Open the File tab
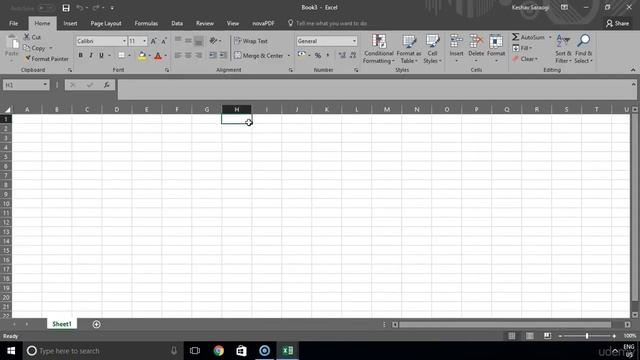Screen dimensions: 640x360 pos(13,23)
